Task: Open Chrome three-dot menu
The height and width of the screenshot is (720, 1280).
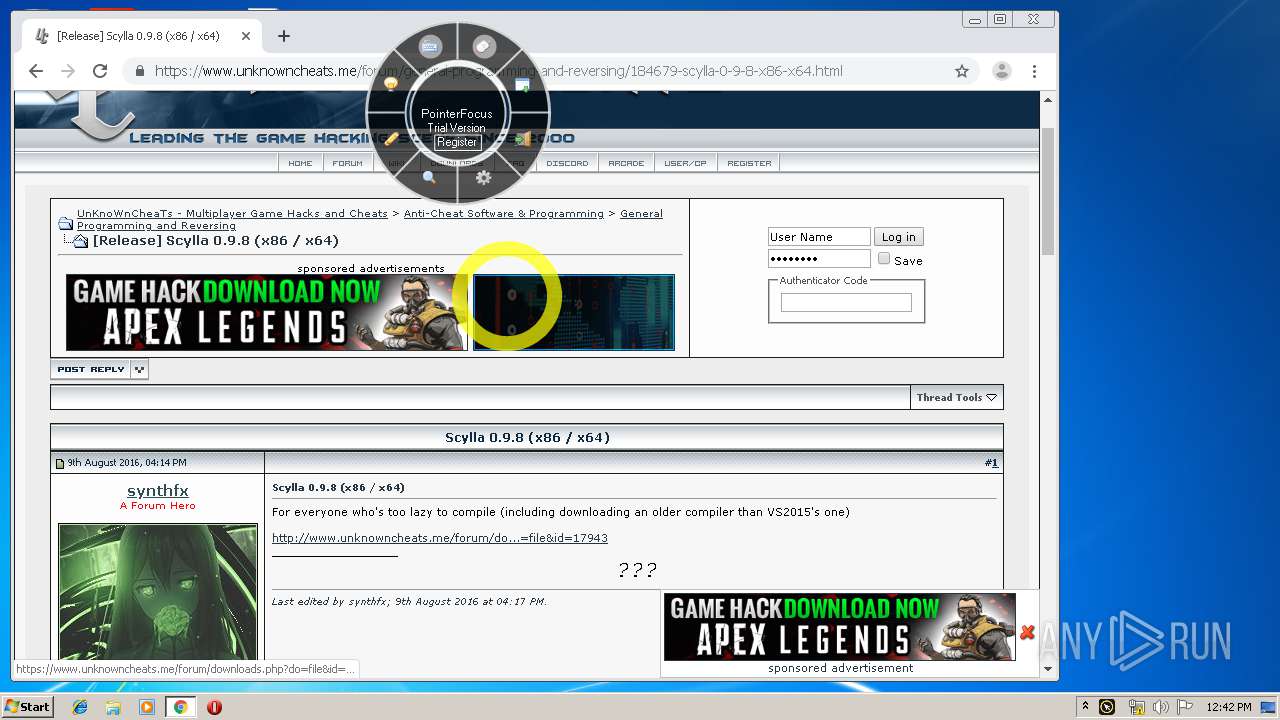Action: pyautogui.click(x=1035, y=71)
